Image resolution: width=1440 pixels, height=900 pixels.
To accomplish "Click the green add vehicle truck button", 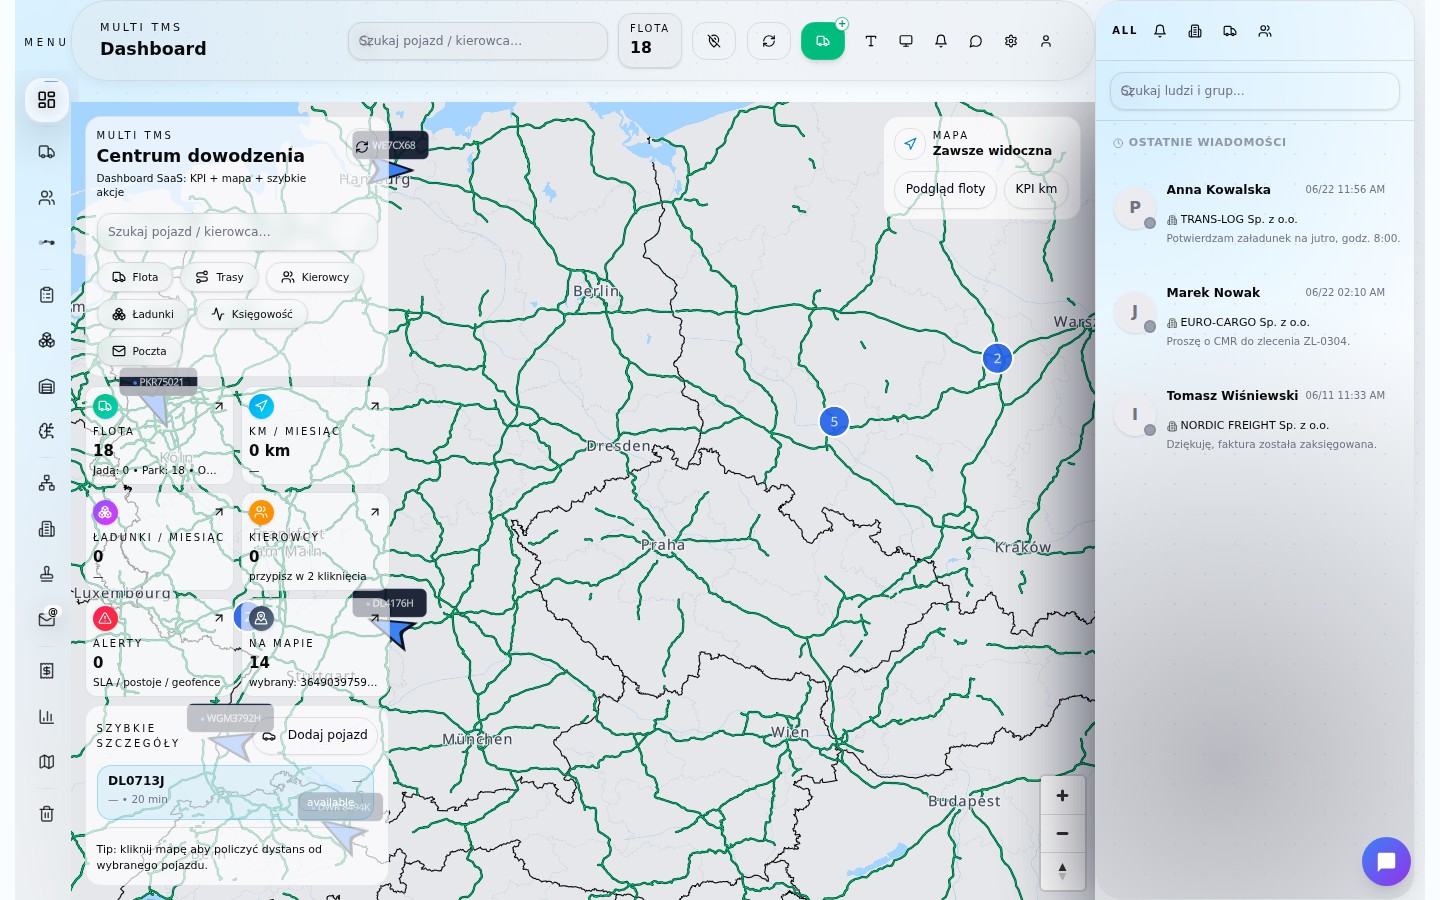I will point(823,41).
